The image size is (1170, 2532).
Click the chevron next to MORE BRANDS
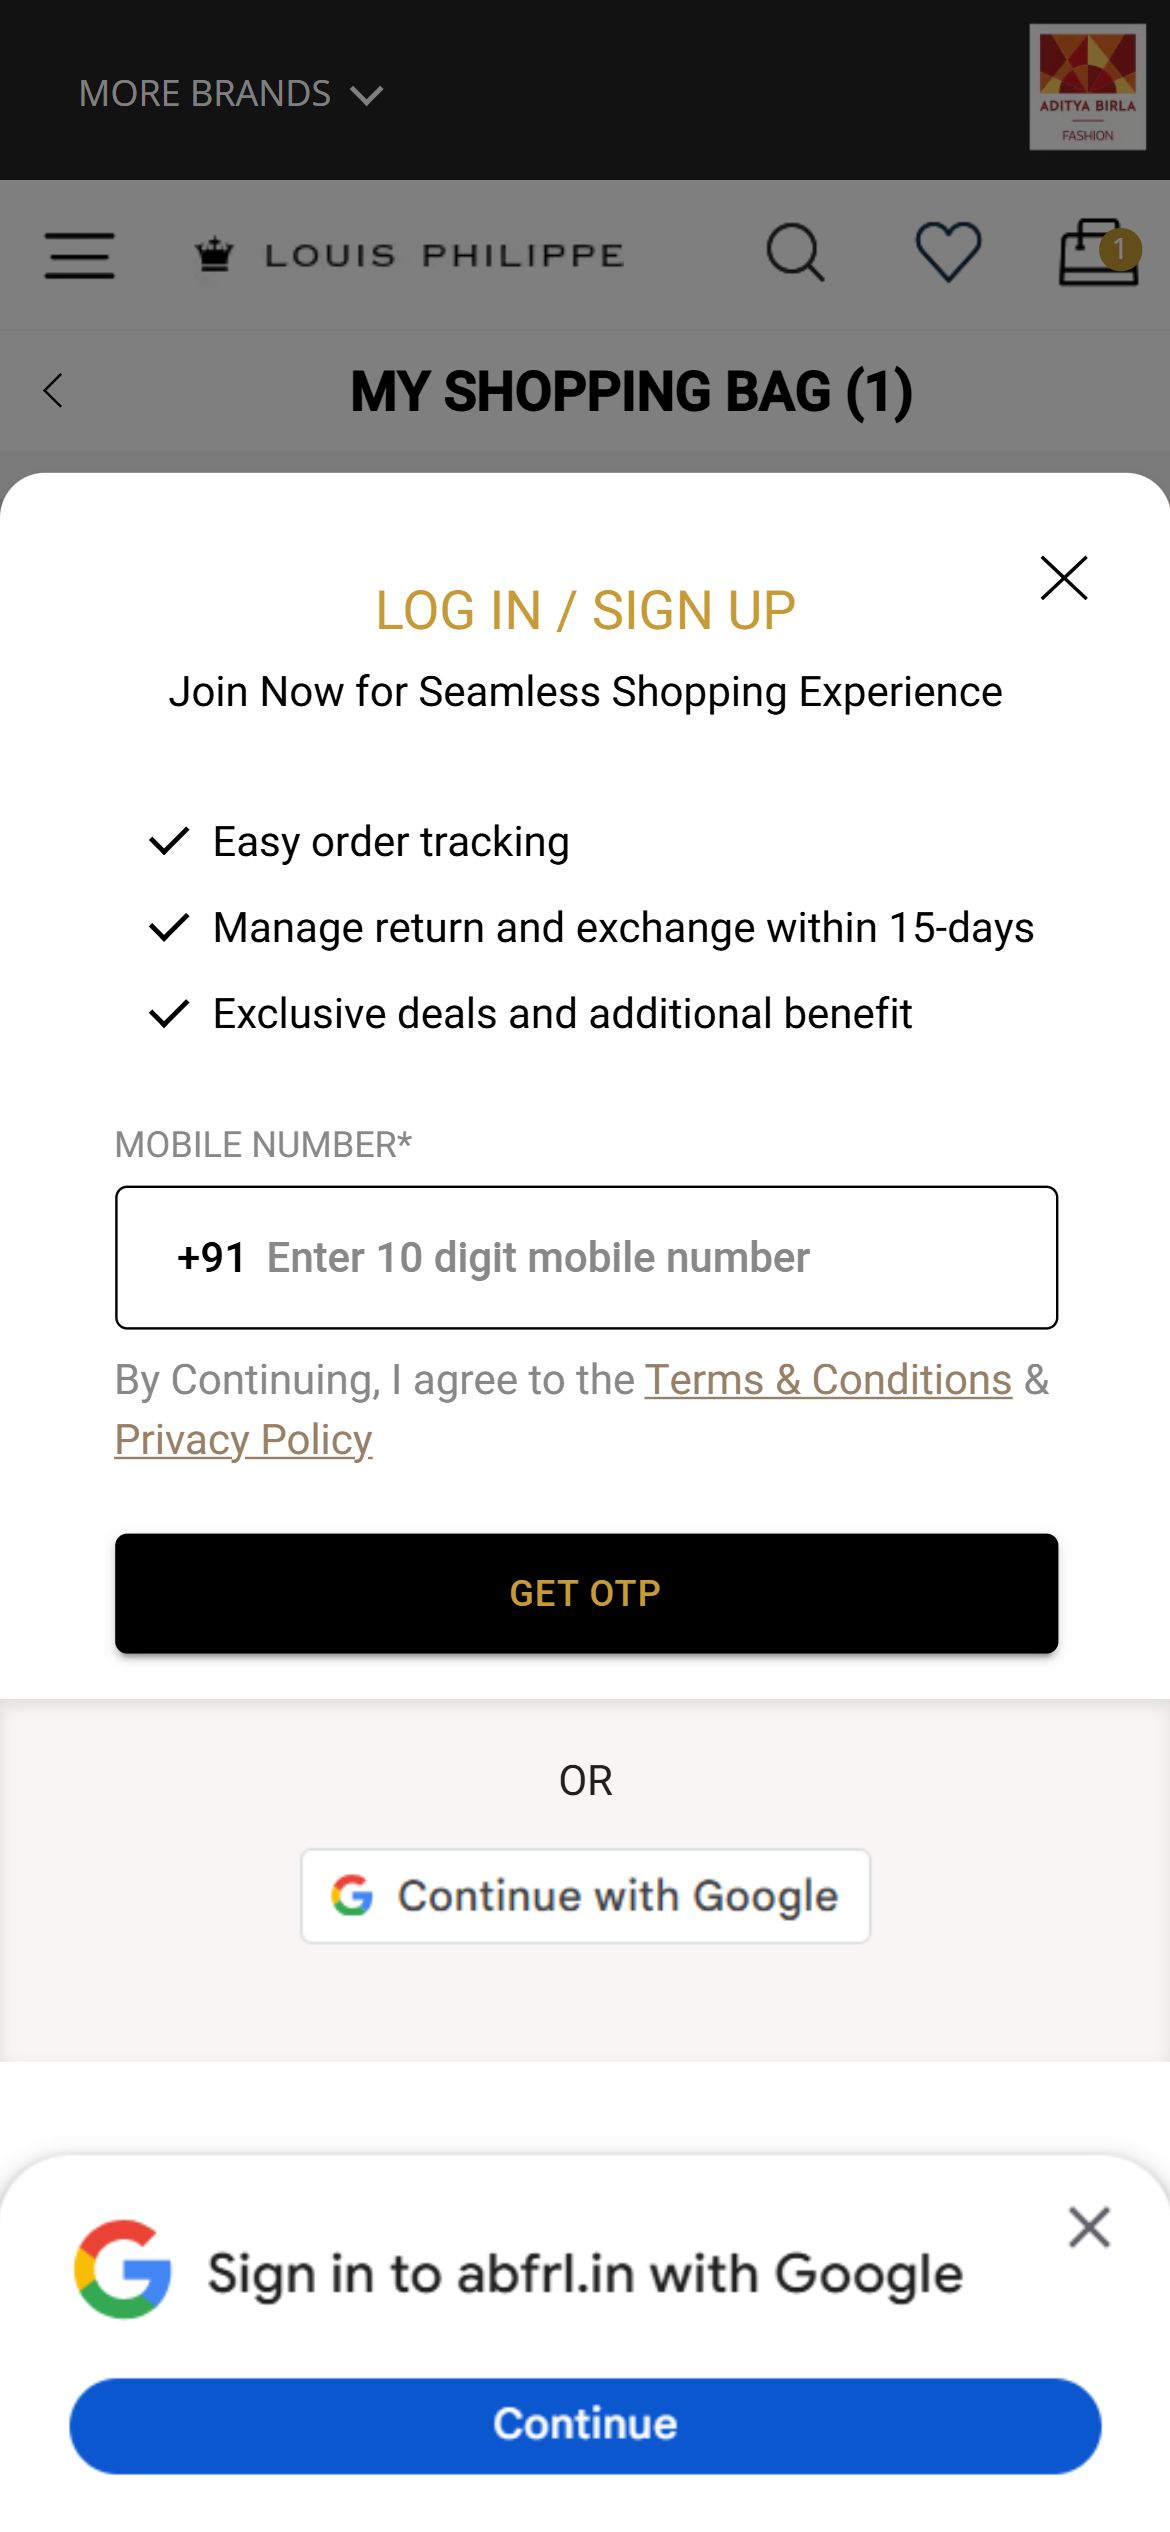click(367, 95)
